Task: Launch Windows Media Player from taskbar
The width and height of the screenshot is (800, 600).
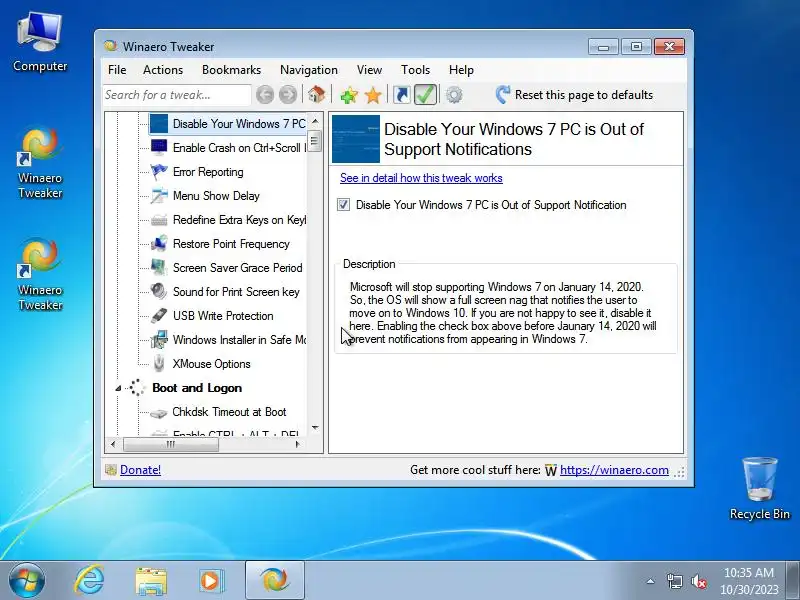Action: pyautogui.click(x=210, y=581)
